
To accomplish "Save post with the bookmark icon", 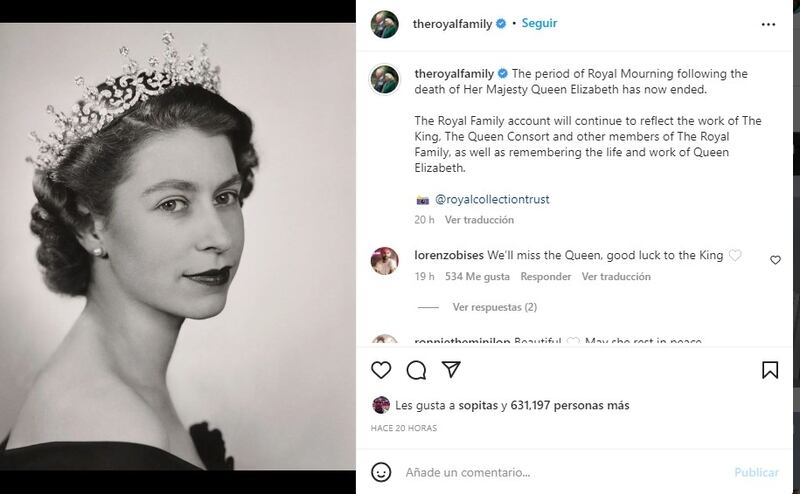I will point(770,370).
